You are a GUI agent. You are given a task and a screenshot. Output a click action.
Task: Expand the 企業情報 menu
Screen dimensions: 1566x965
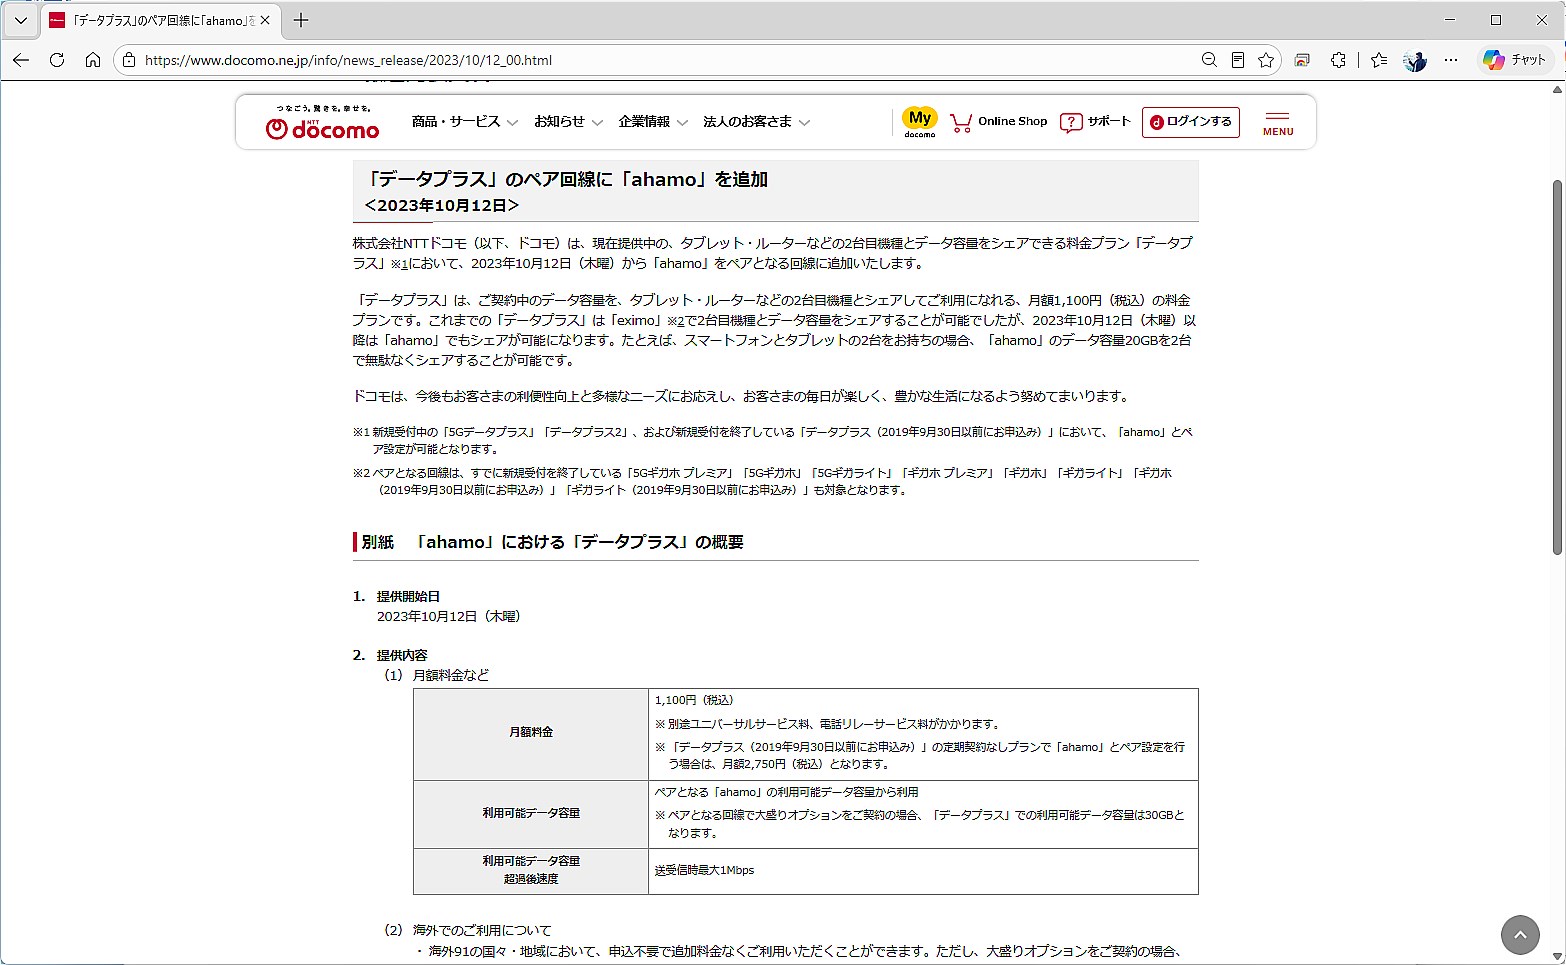pos(653,122)
